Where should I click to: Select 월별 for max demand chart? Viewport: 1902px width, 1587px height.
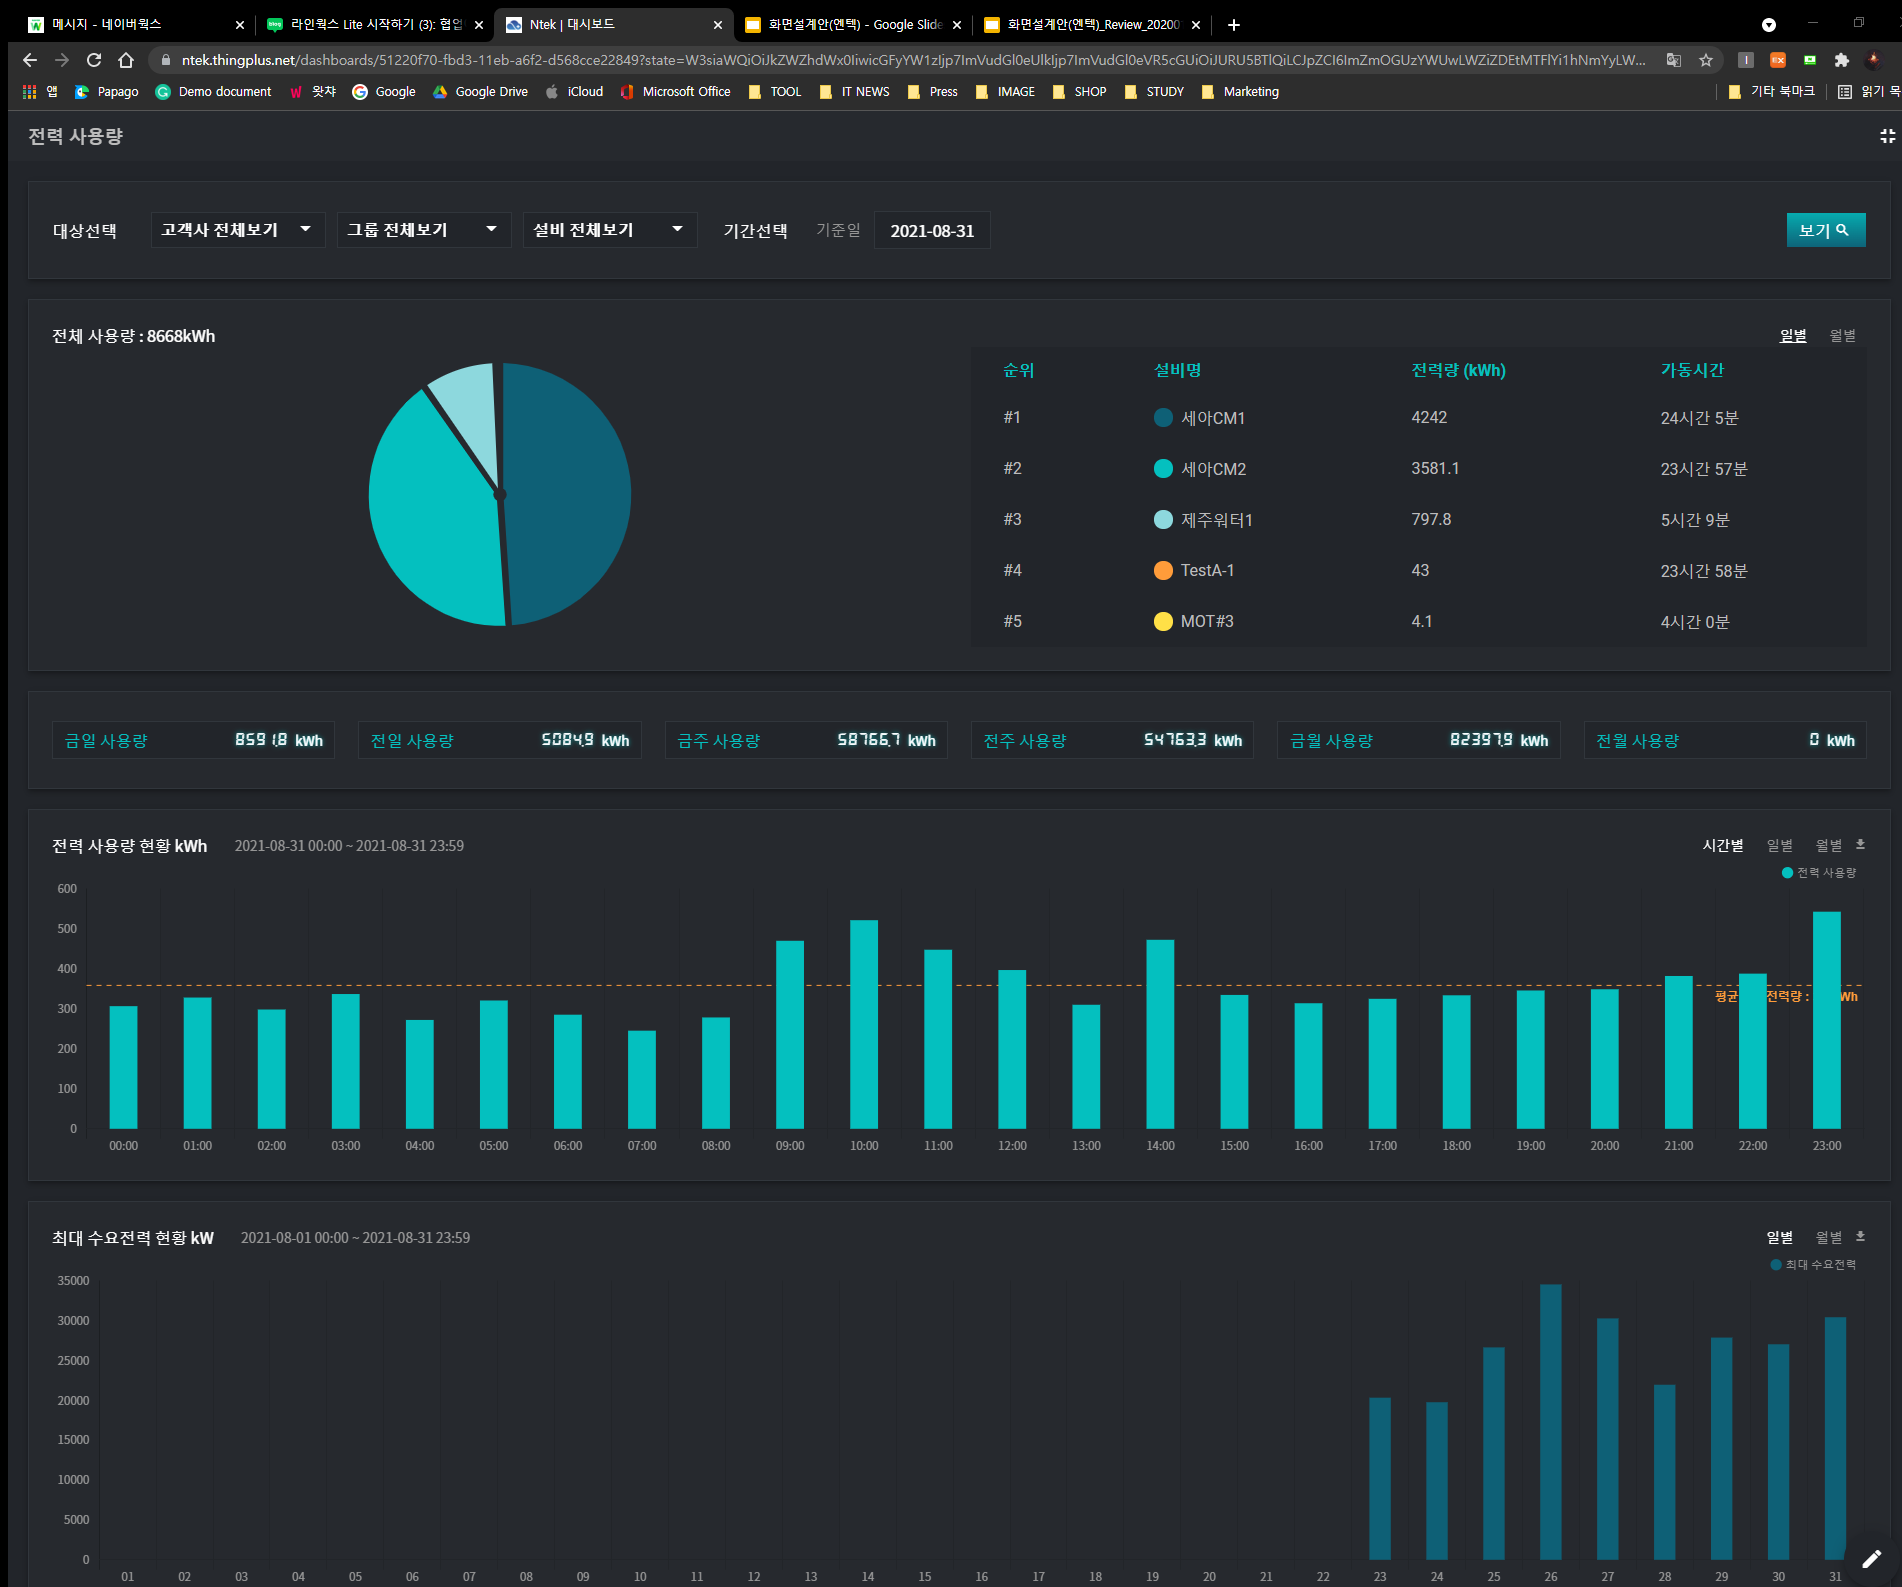click(x=1829, y=1237)
